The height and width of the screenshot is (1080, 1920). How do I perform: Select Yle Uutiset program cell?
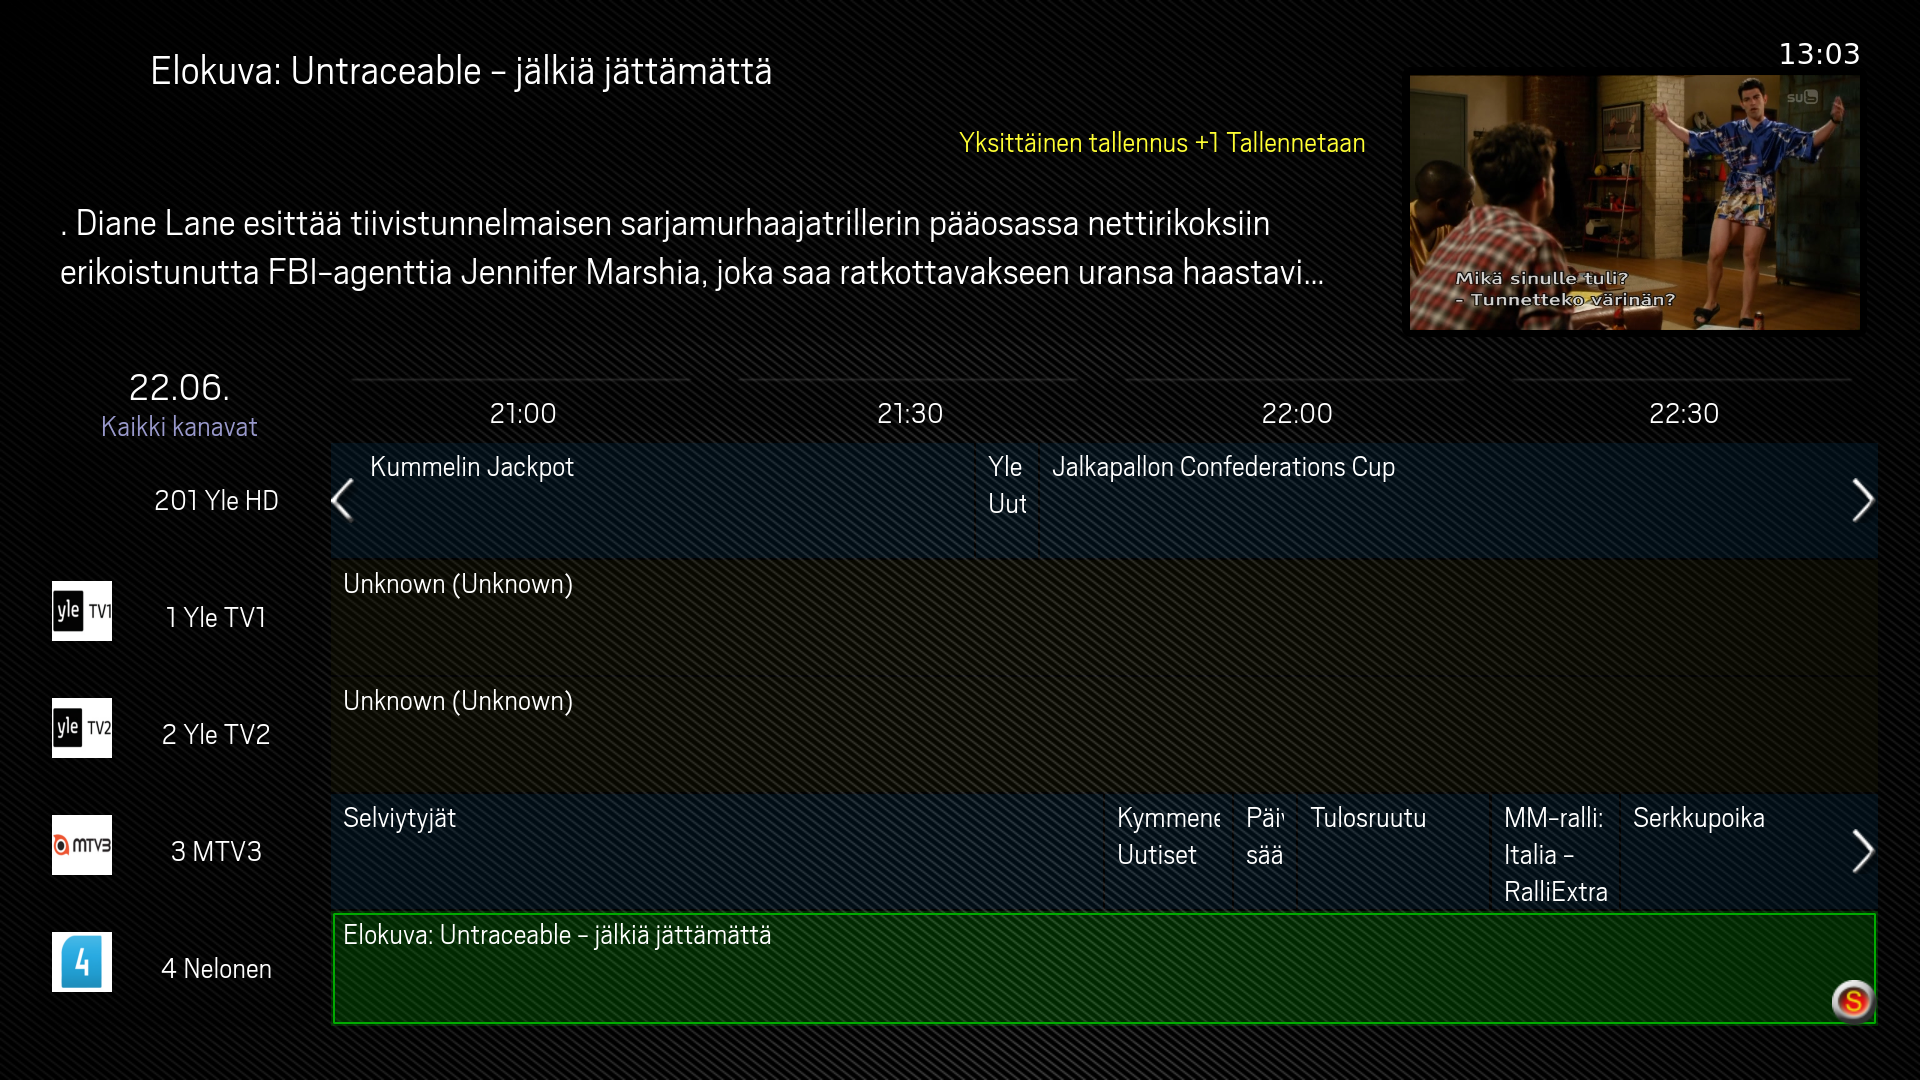1007,501
